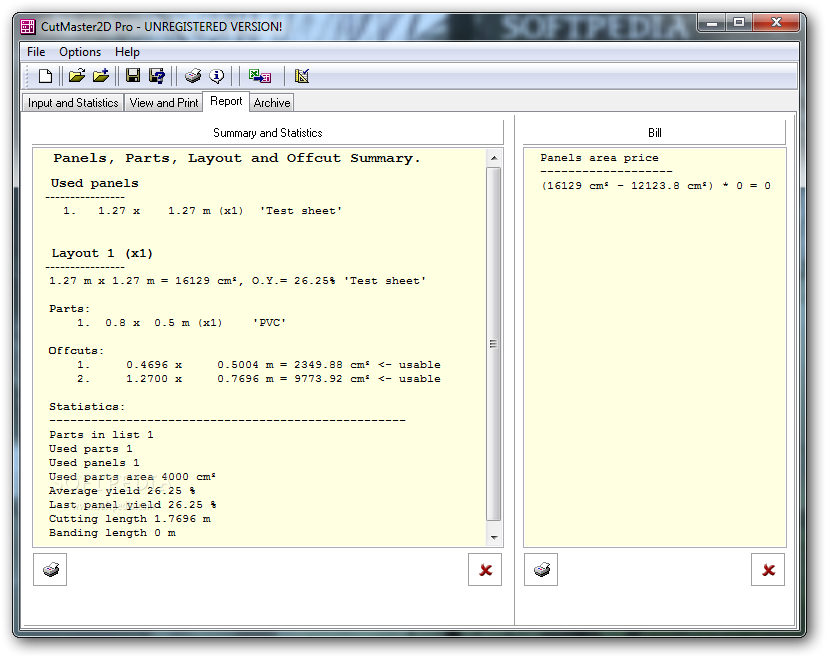The width and height of the screenshot is (827, 658).
Task: Click the CutMaster2D application icon in the title bar
Action: tap(27, 26)
